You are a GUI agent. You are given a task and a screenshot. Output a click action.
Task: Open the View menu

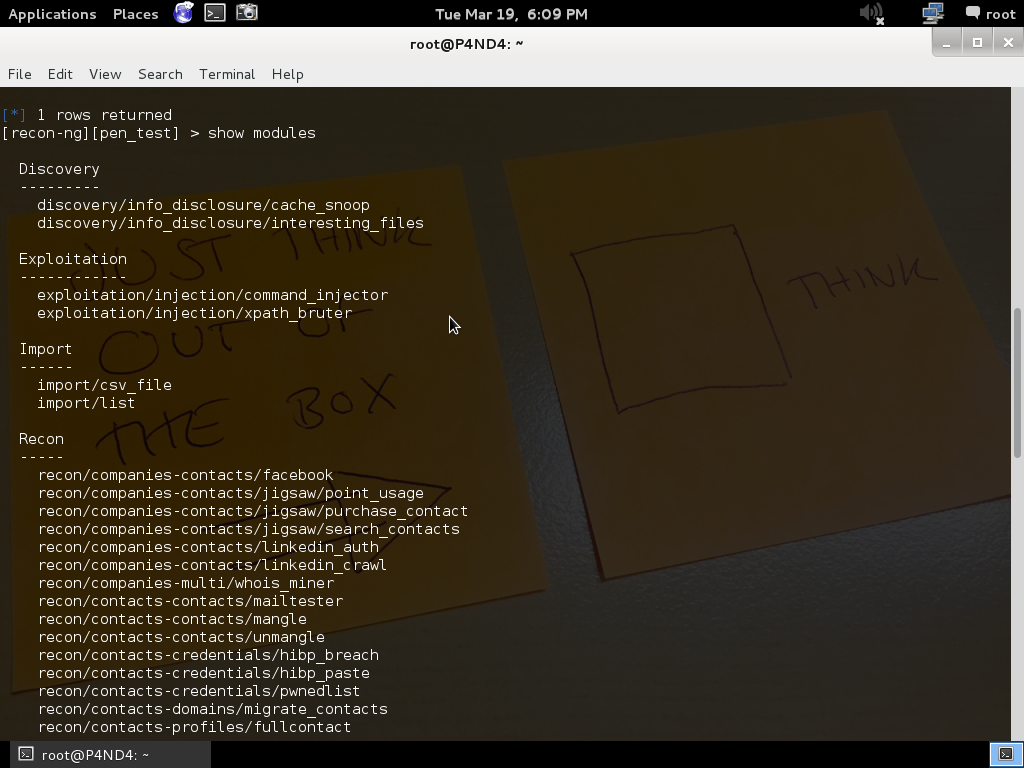point(105,74)
